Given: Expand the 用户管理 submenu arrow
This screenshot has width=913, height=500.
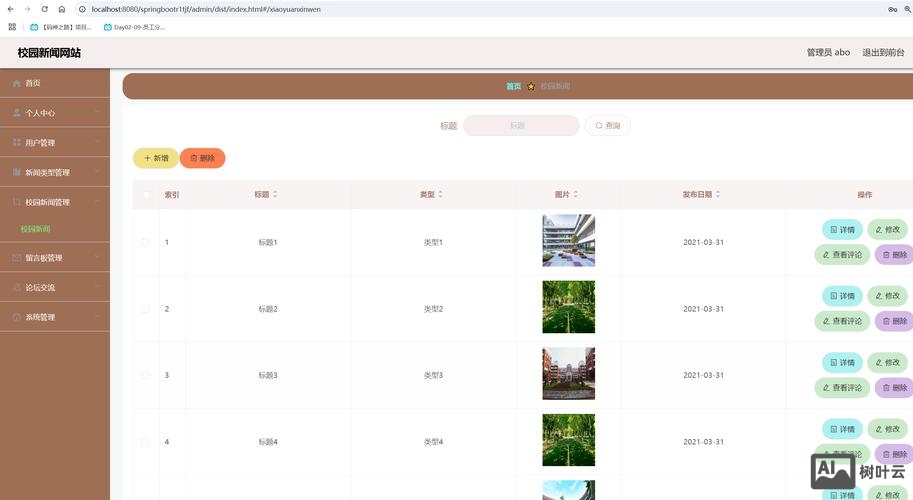Looking at the screenshot, I should tap(97, 143).
